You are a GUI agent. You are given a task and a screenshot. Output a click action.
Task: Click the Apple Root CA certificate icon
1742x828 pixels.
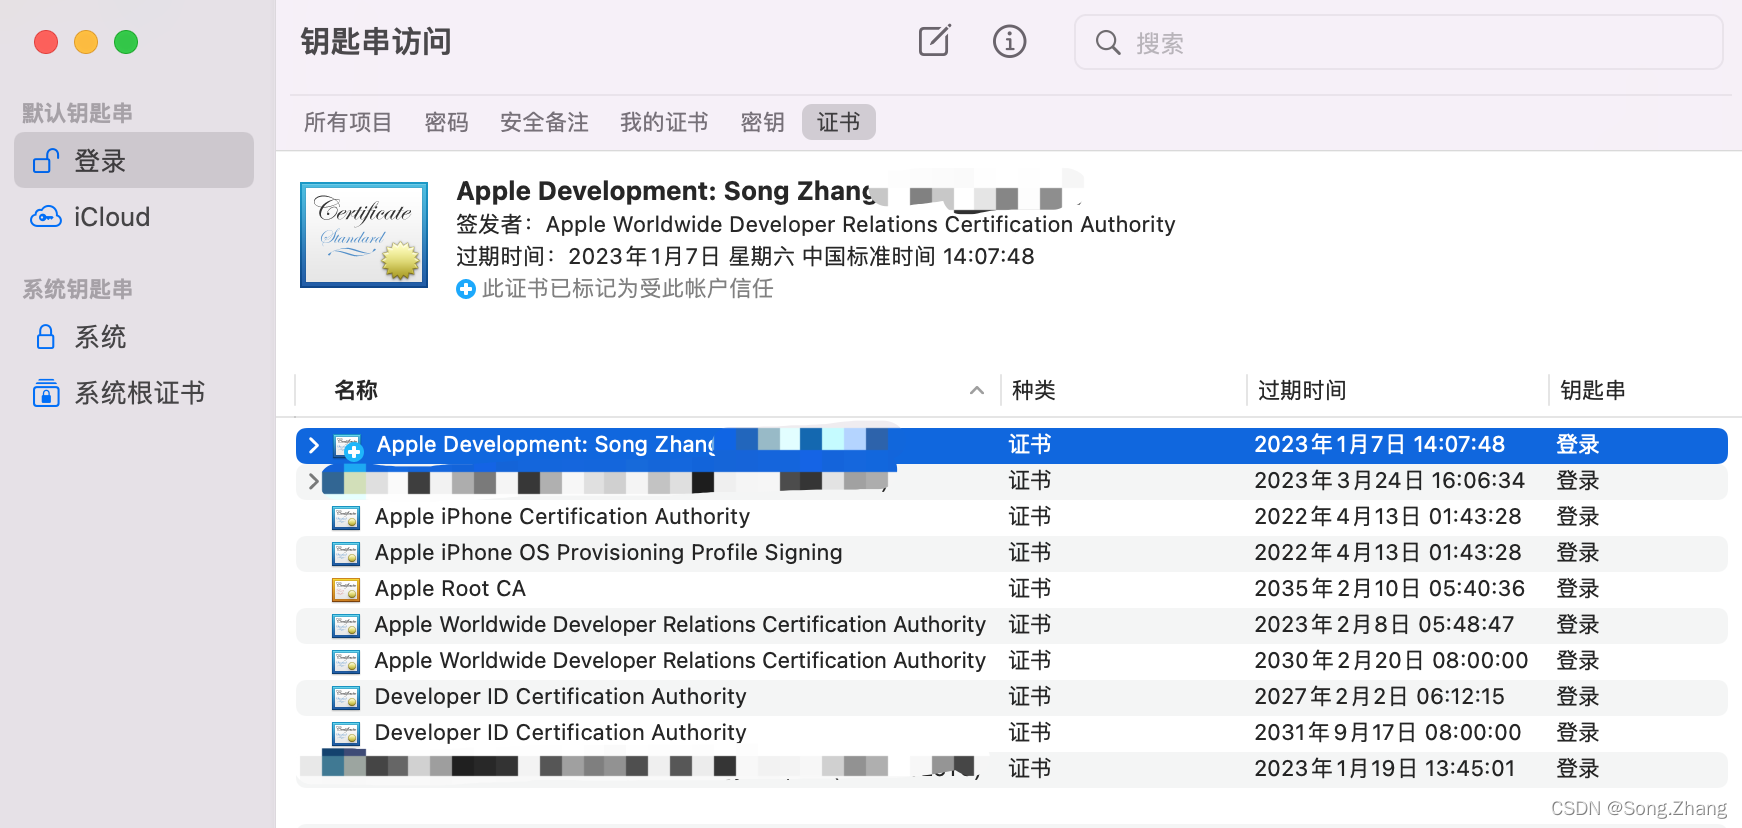(346, 589)
